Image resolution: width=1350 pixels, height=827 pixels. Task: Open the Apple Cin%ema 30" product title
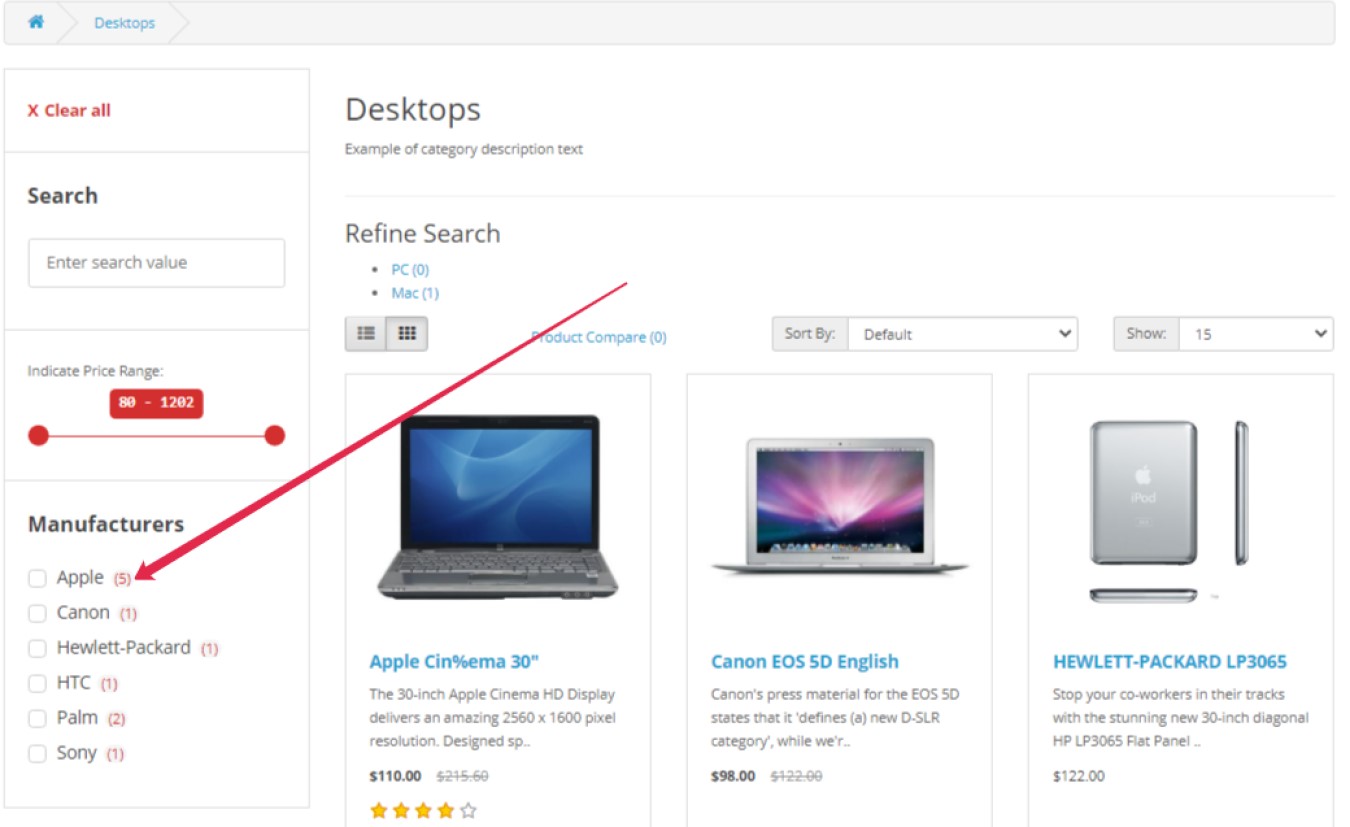tap(454, 661)
